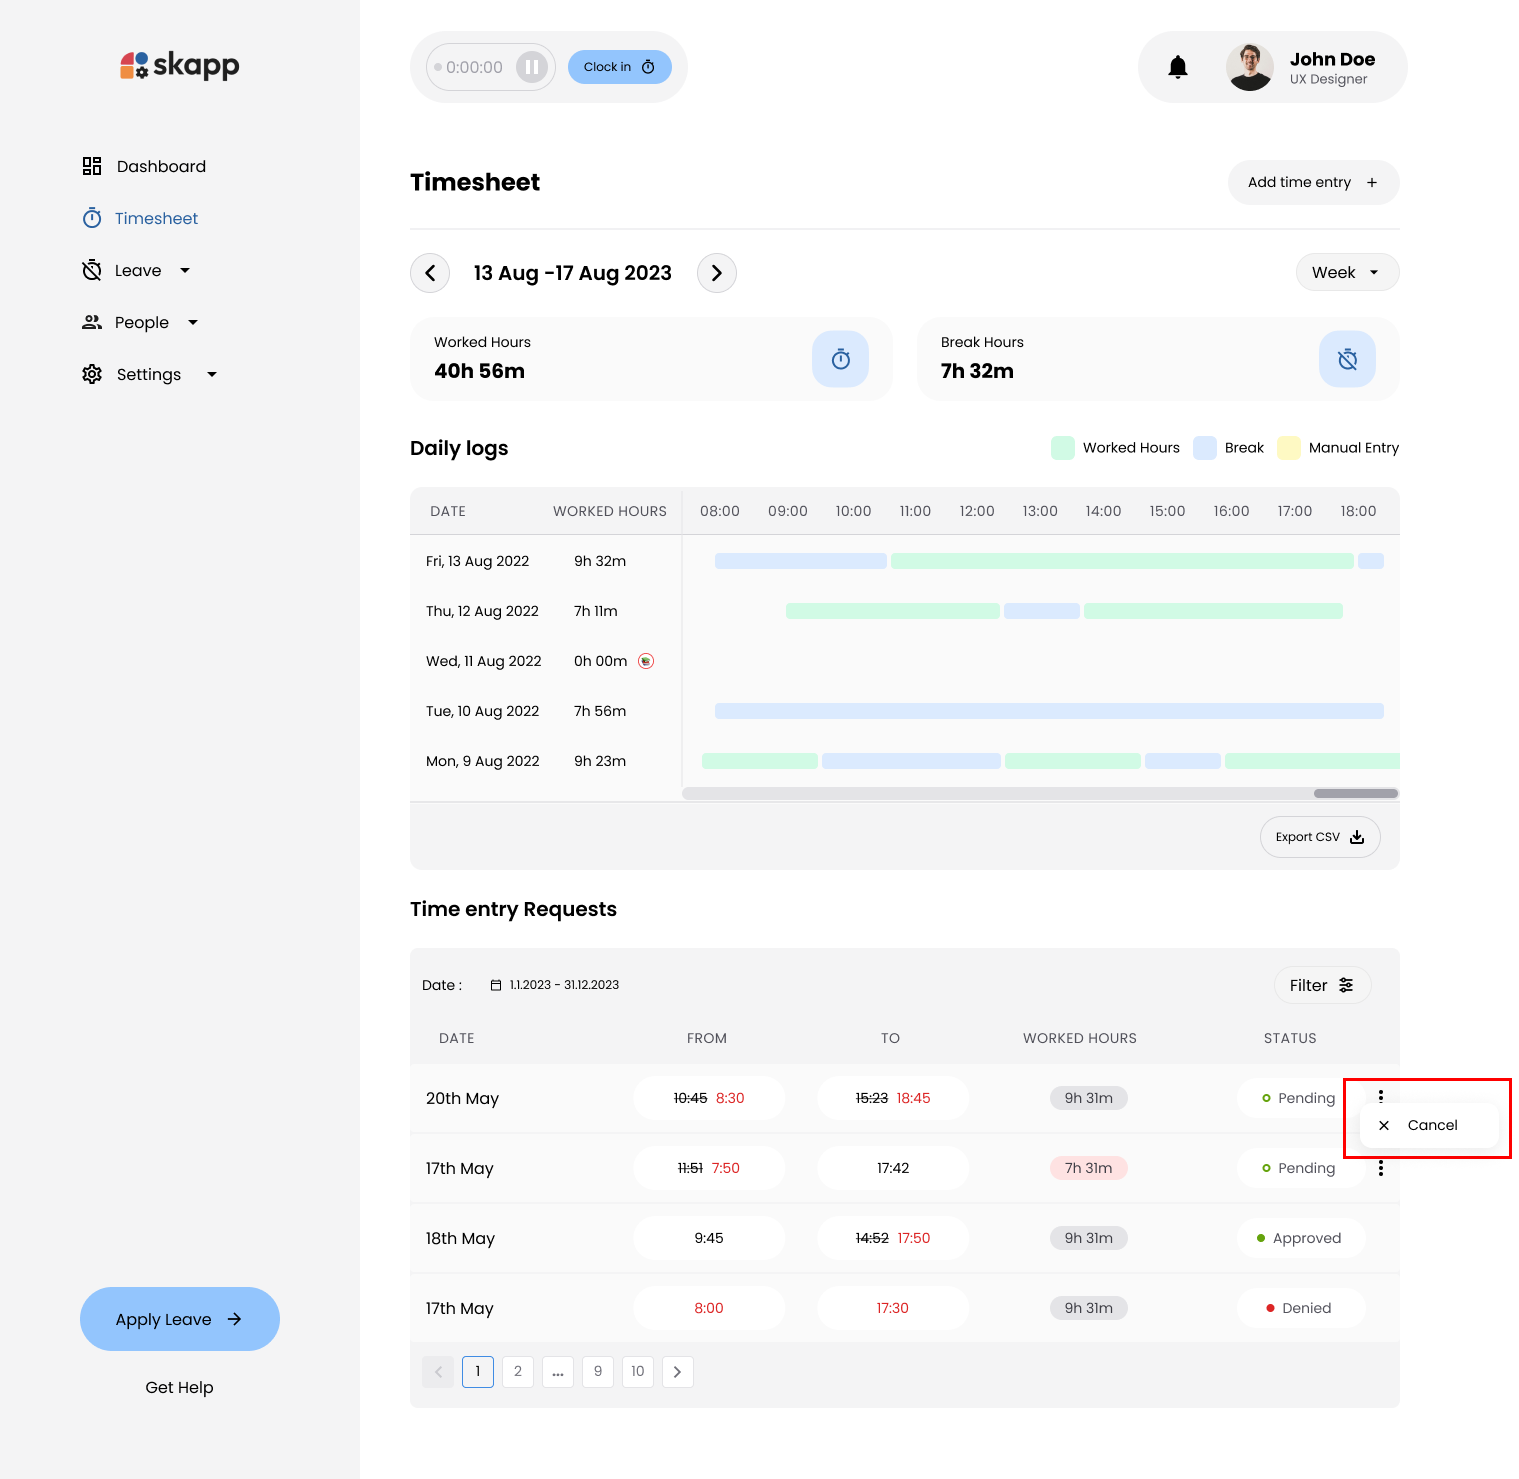Click the notification bell icon

(1178, 67)
